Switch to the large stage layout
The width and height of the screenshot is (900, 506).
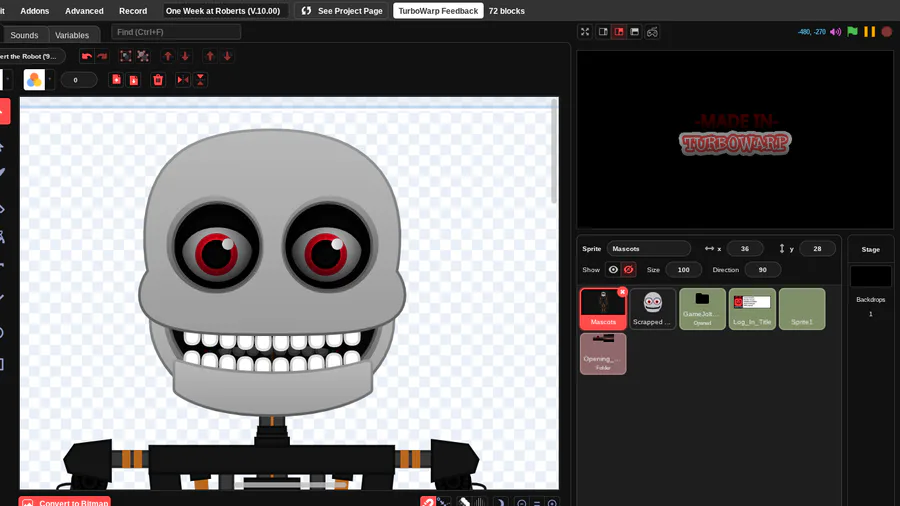coord(619,32)
